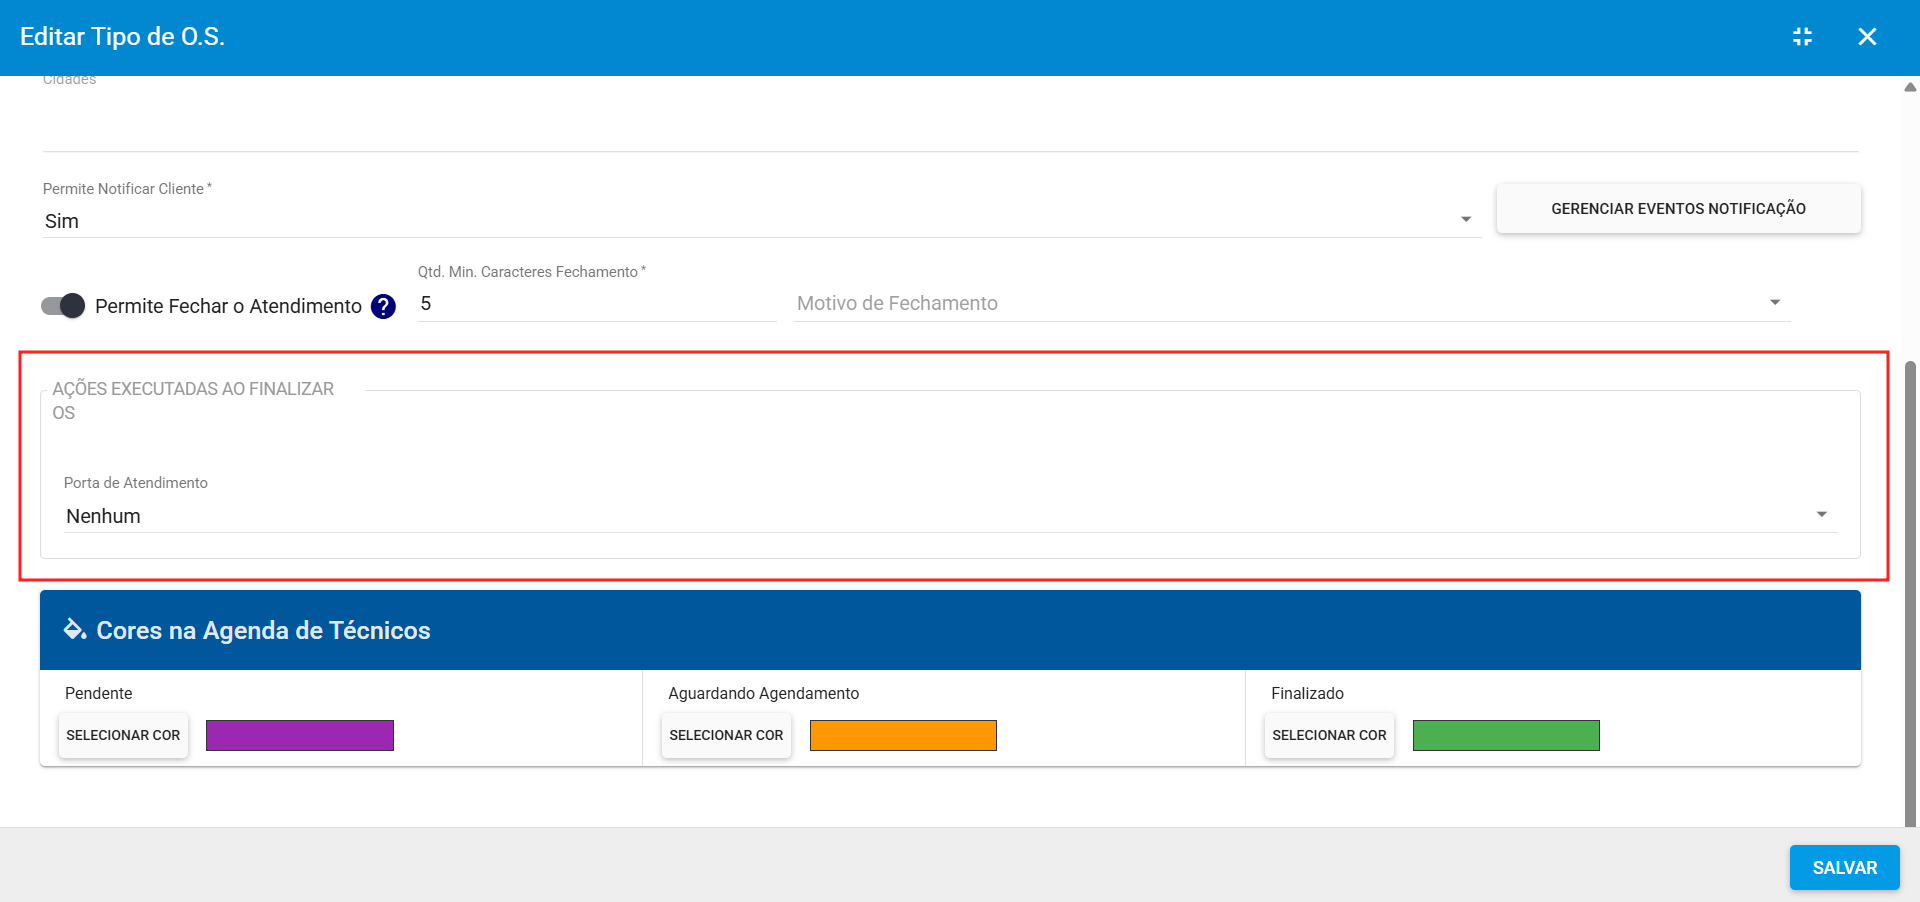Click the purple Pendente color swatch
This screenshot has width=1920, height=902.
coord(300,735)
